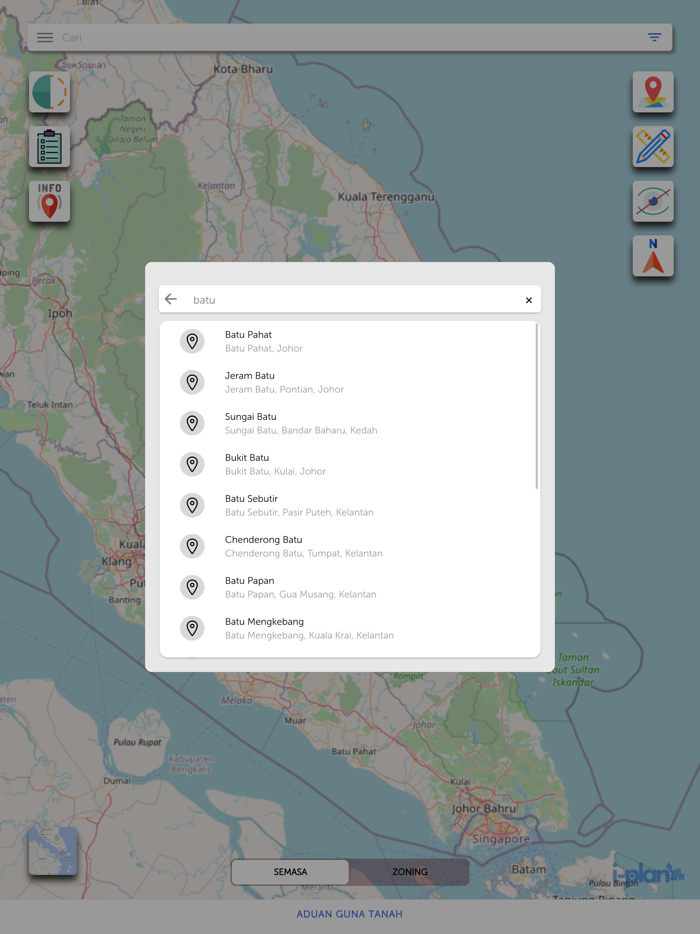Select the Batu Sebutir, Pasir Puteh result
Viewport: 700px width, 934px height.
[x=350, y=505]
